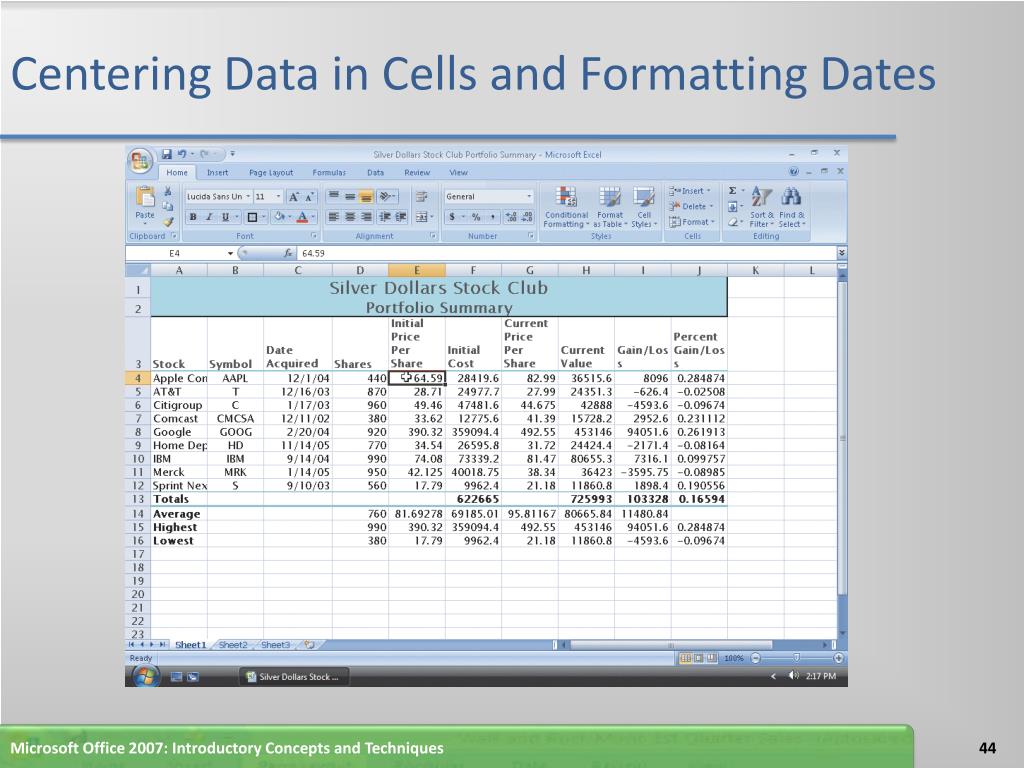Toggle Center horizontal alignment

tap(350, 217)
